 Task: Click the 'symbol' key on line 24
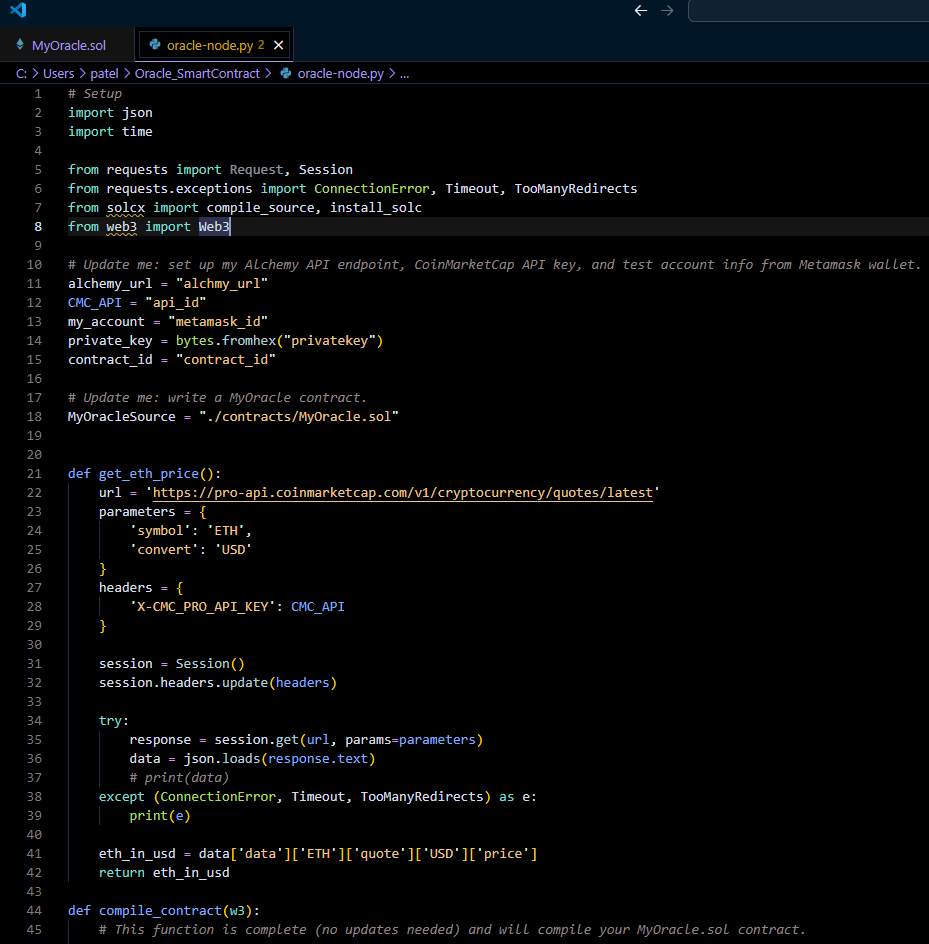[x=160, y=530]
